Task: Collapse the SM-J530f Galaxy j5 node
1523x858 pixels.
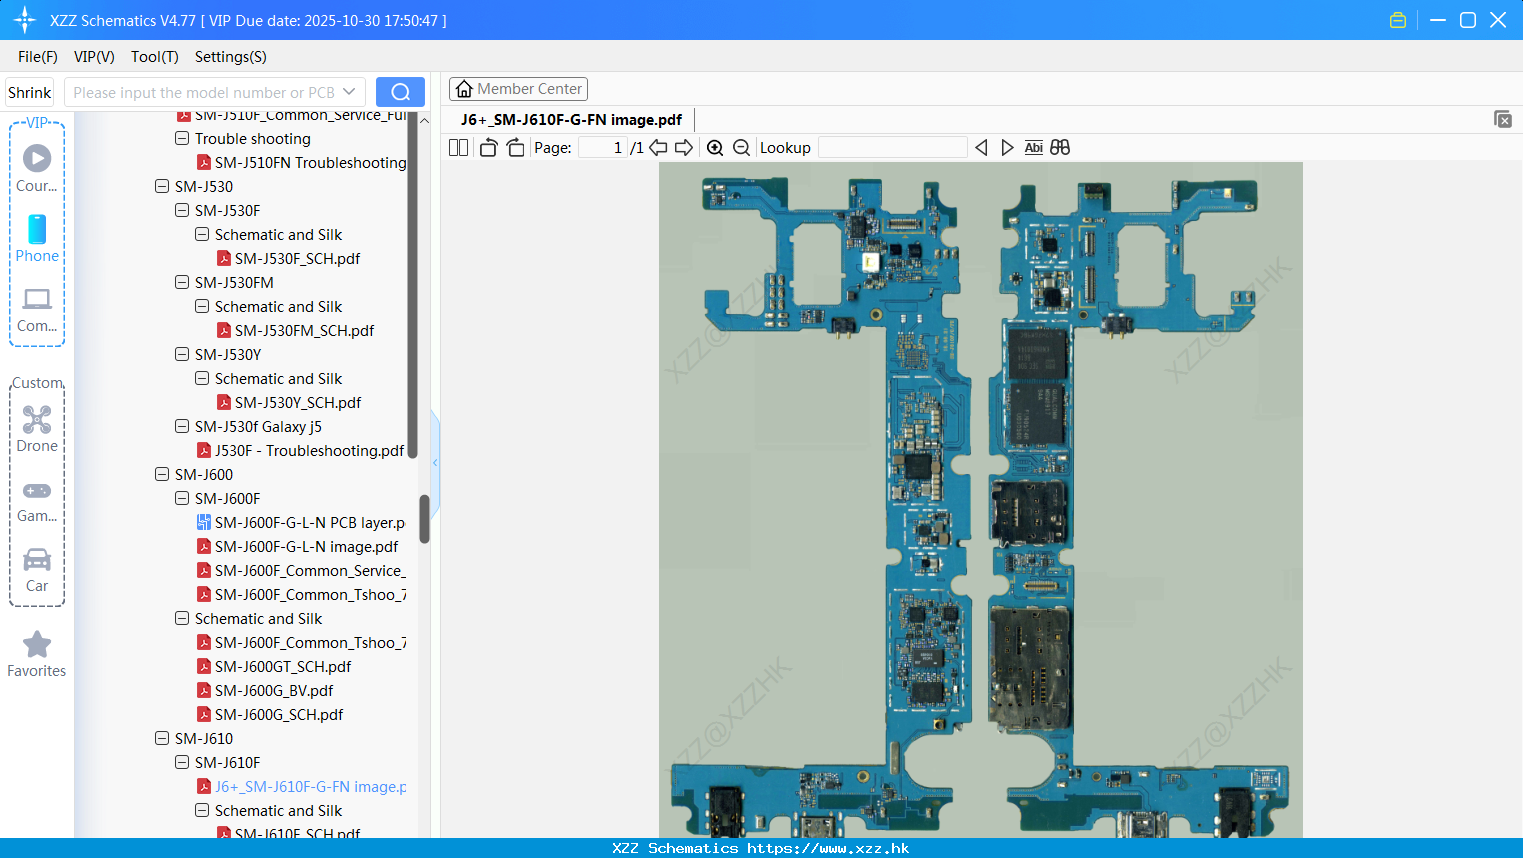Action: click(x=182, y=426)
